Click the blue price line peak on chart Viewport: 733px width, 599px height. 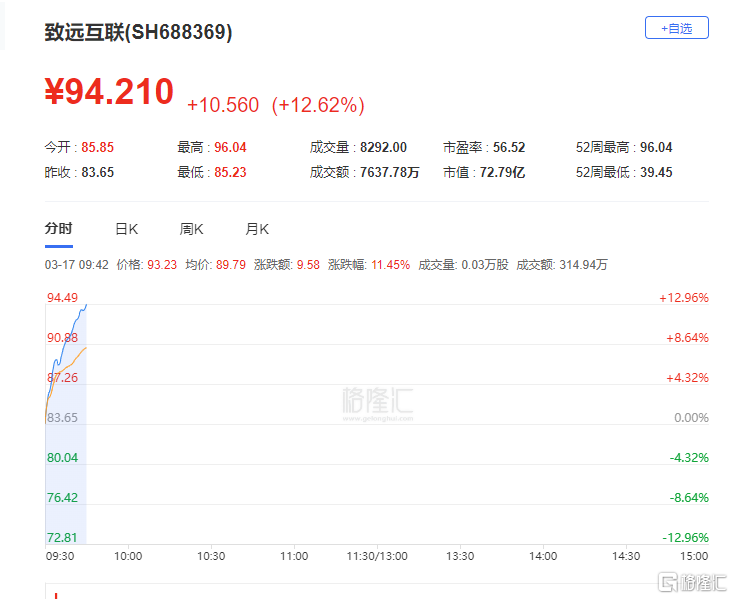point(86,305)
